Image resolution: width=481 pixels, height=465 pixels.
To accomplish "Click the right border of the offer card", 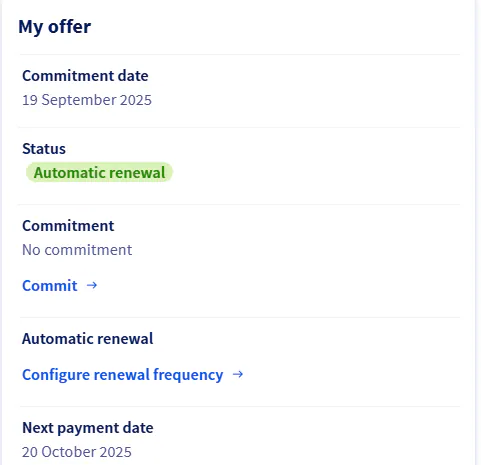I will pos(476,232).
